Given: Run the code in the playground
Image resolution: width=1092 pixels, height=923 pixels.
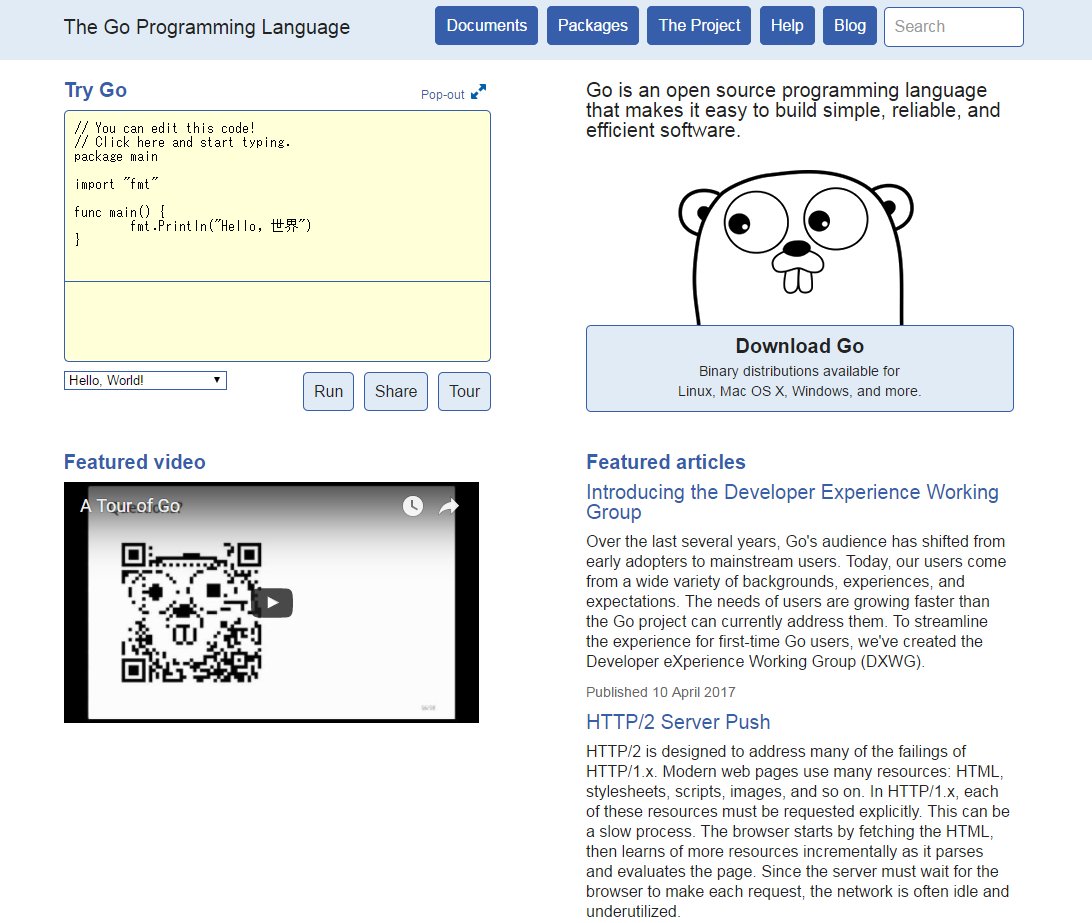Looking at the screenshot, I should tap(328, 391).
